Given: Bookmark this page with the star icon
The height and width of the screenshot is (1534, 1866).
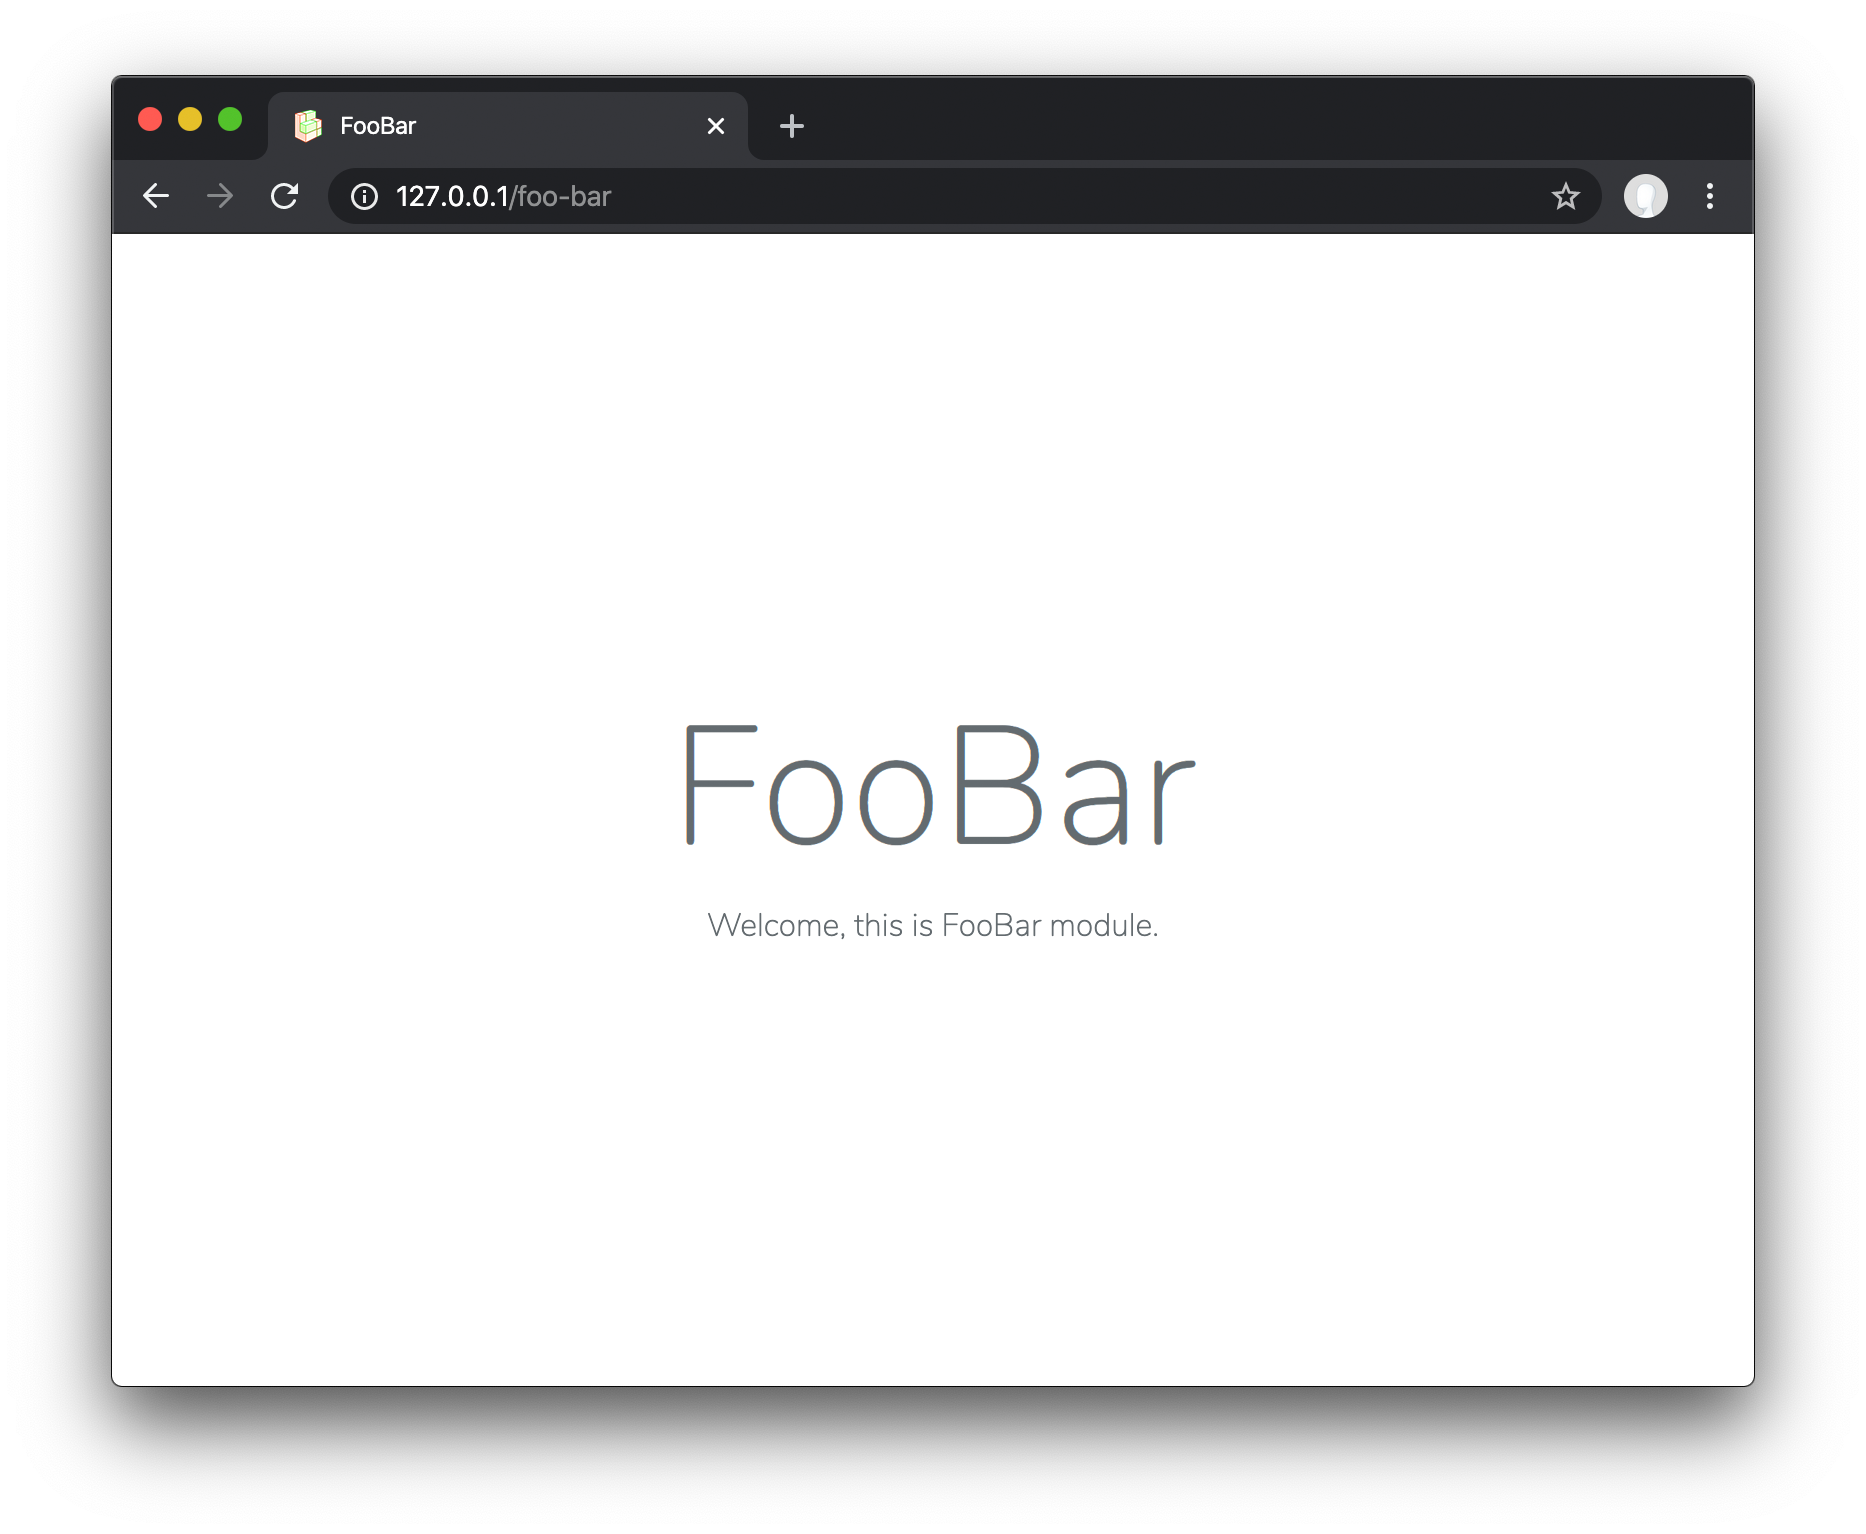Looking at the screenshot, I should click(1566, 196).
